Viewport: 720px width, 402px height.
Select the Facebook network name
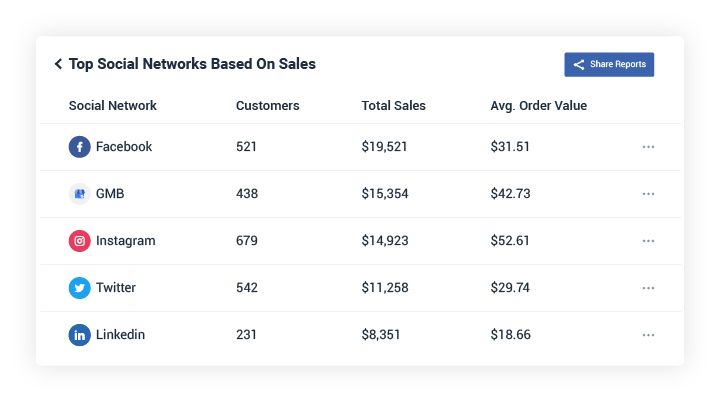click(124, 147)
